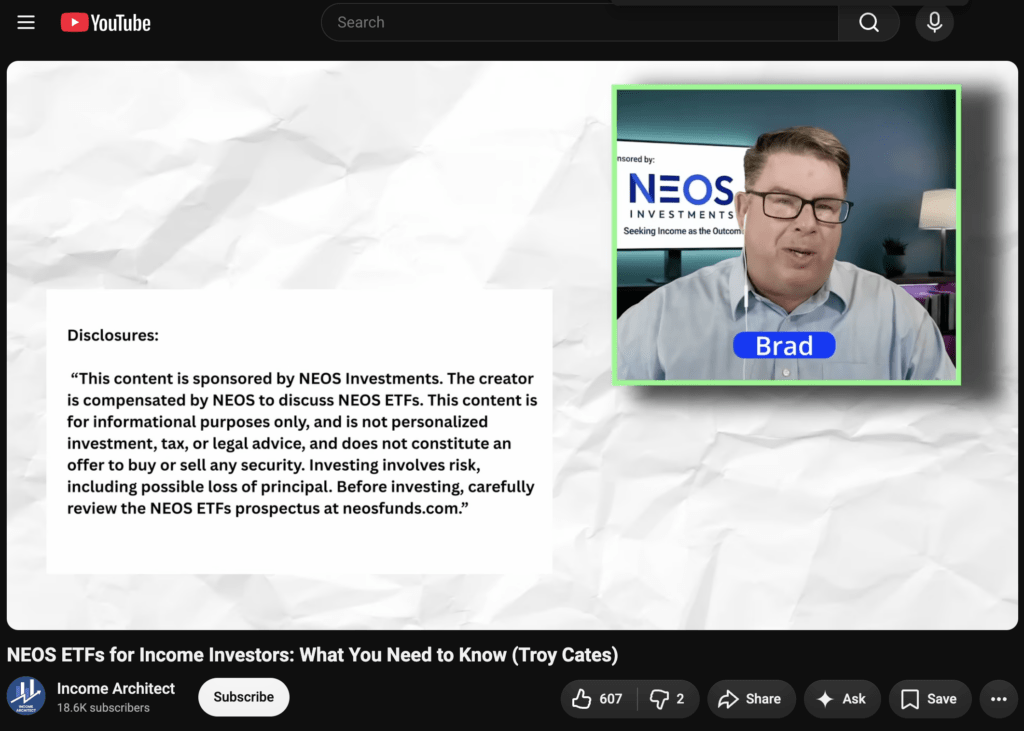The height and width of the screenshot is (731, 1024).
Task: Like the video with thumbs up
Action: tap(598, 699)
